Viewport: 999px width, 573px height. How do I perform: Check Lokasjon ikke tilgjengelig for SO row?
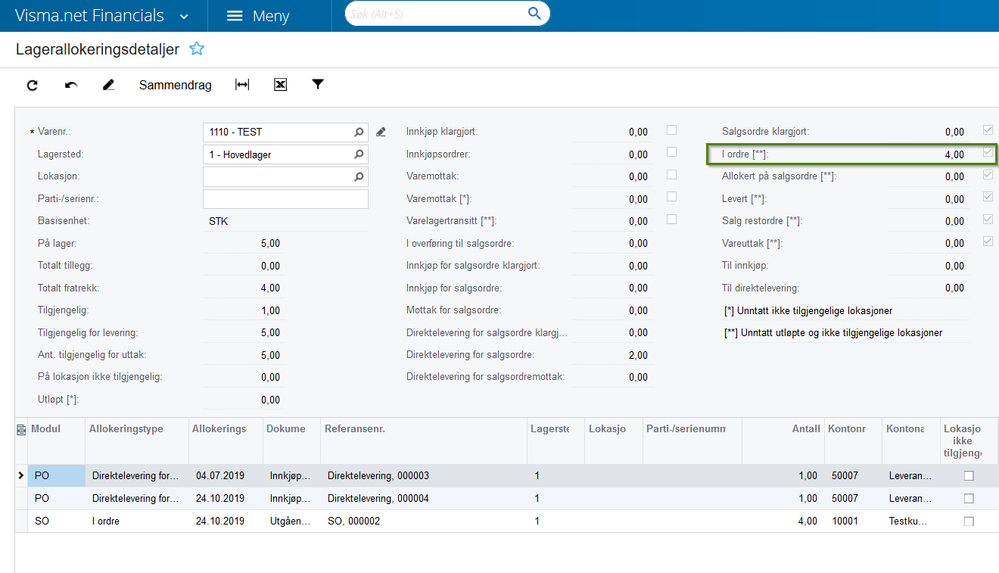pyautogui.click(x=969, y=521)
